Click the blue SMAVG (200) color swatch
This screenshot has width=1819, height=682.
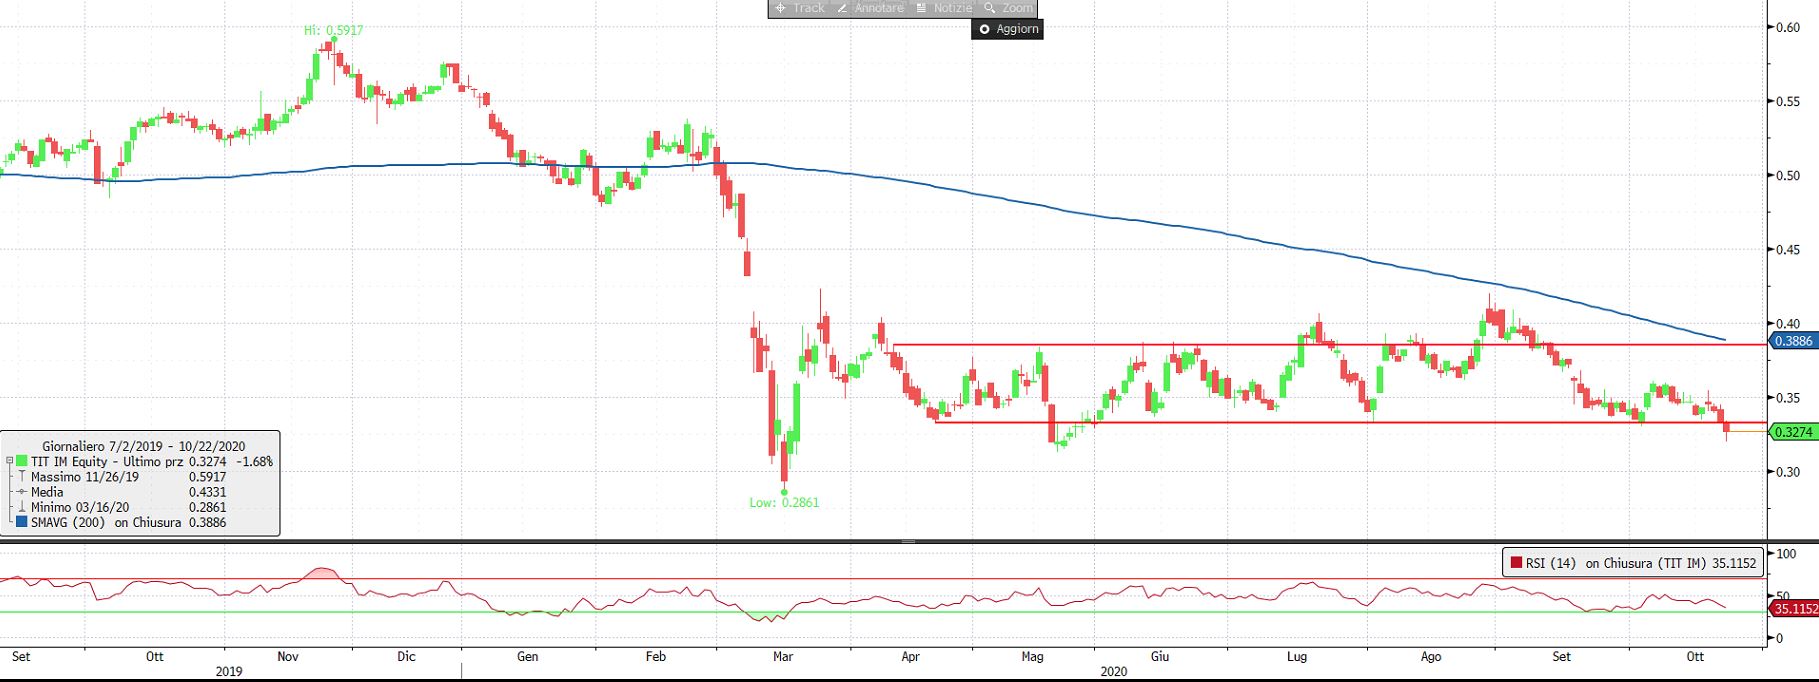pyautogui.click(x=22, y=522)
